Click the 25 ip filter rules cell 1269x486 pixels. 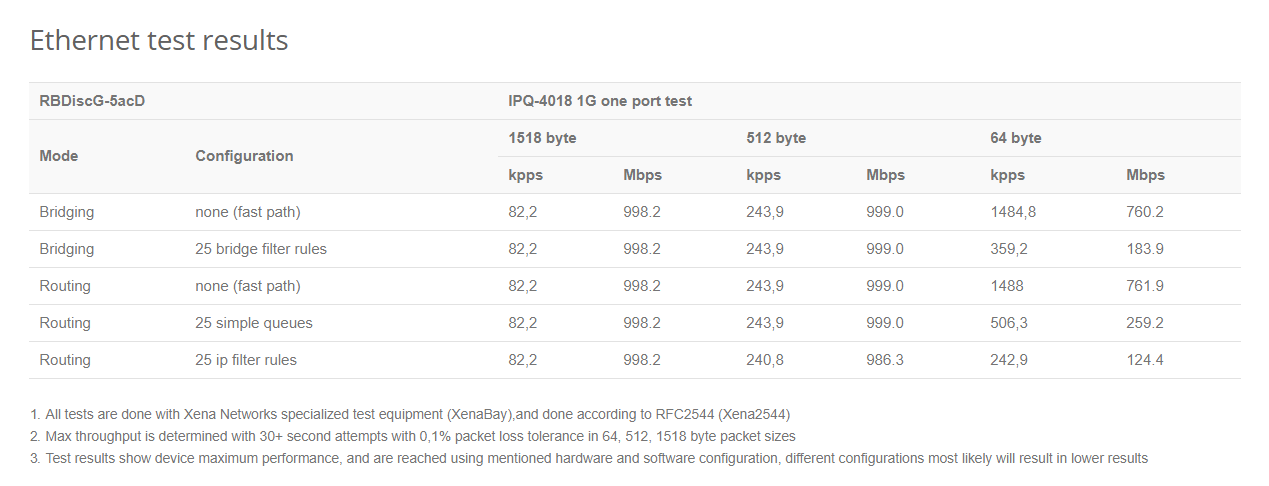click(246, 360)
